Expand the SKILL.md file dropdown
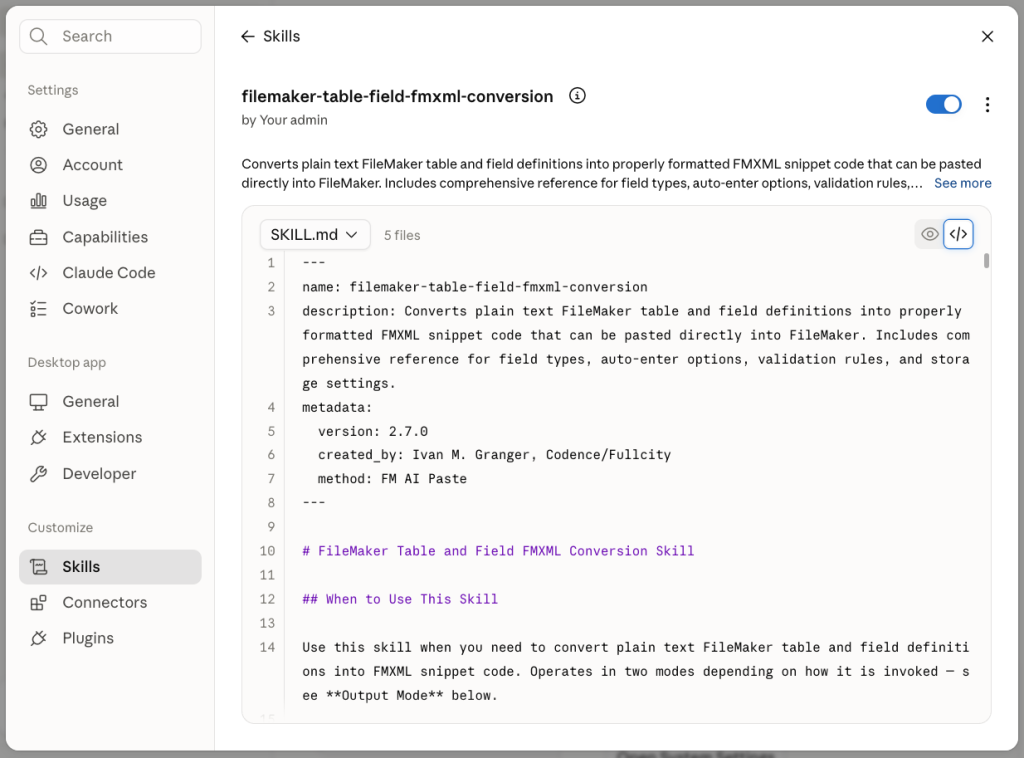Screen dimensions: 1024x758 315,234
